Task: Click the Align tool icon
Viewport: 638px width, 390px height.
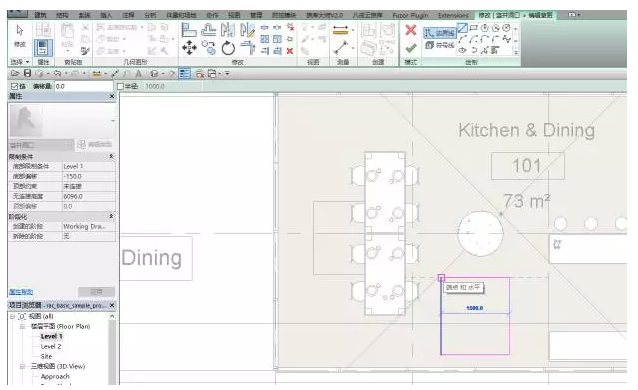Action: pyautogui.click(x=188, y=30)
